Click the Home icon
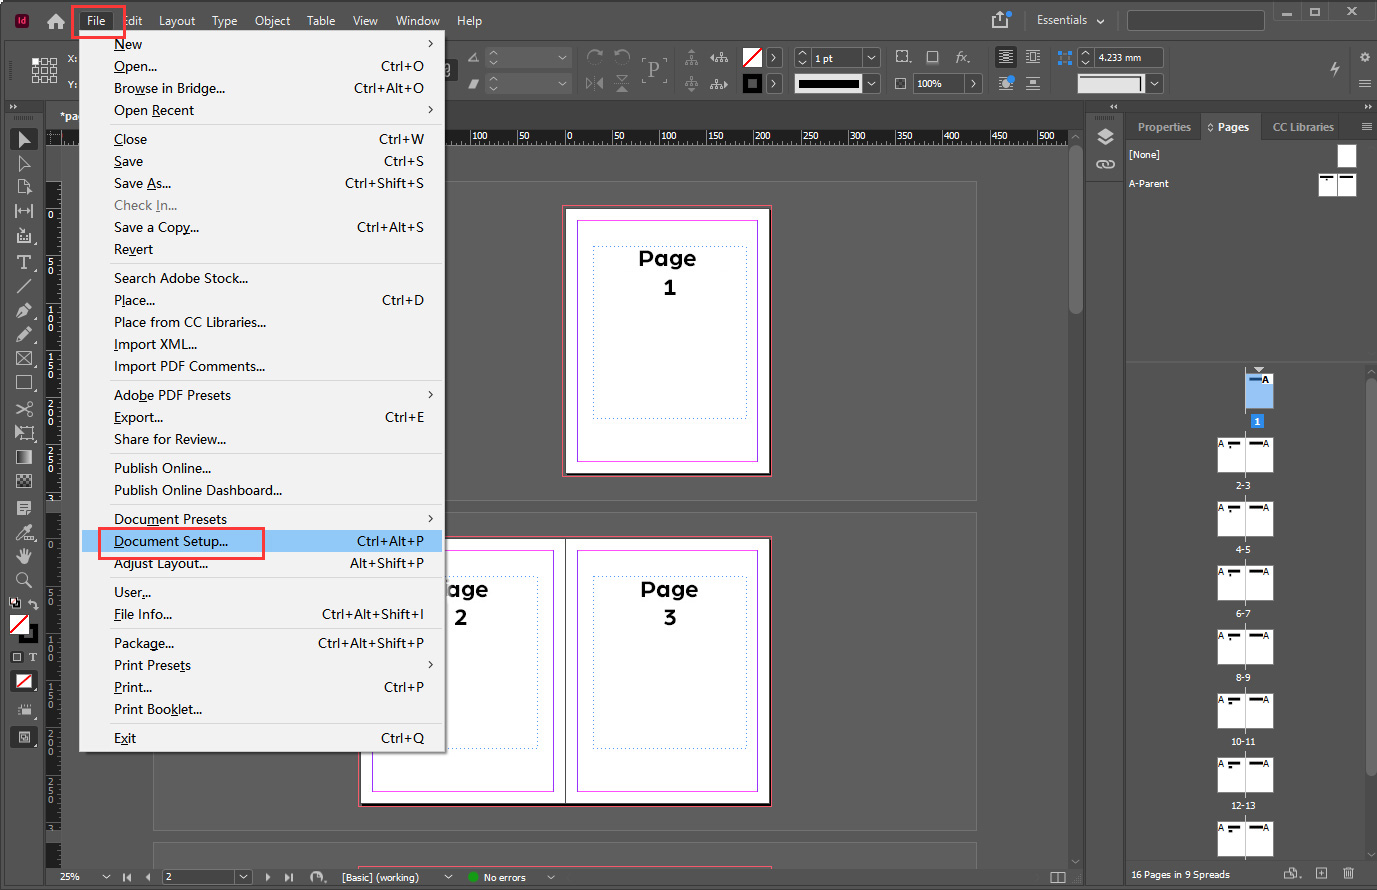 (x=56, y=21)
